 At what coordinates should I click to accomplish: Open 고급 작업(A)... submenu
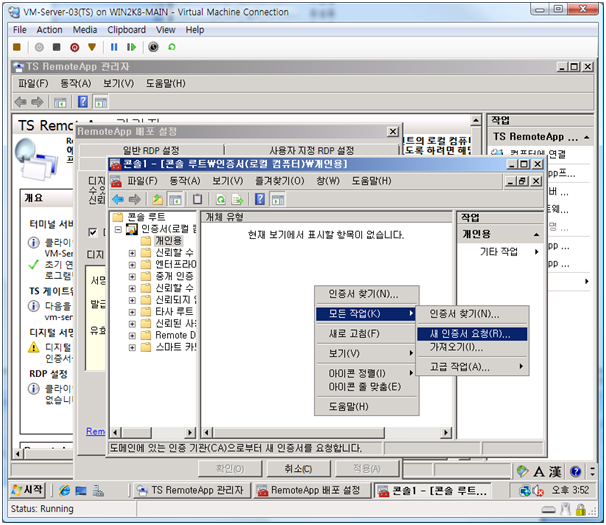click(x=472, y=366)
